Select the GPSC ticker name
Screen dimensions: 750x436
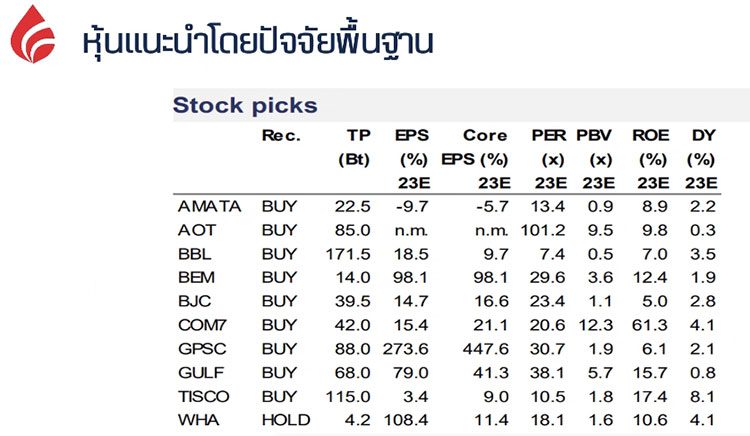pos(201,348)
